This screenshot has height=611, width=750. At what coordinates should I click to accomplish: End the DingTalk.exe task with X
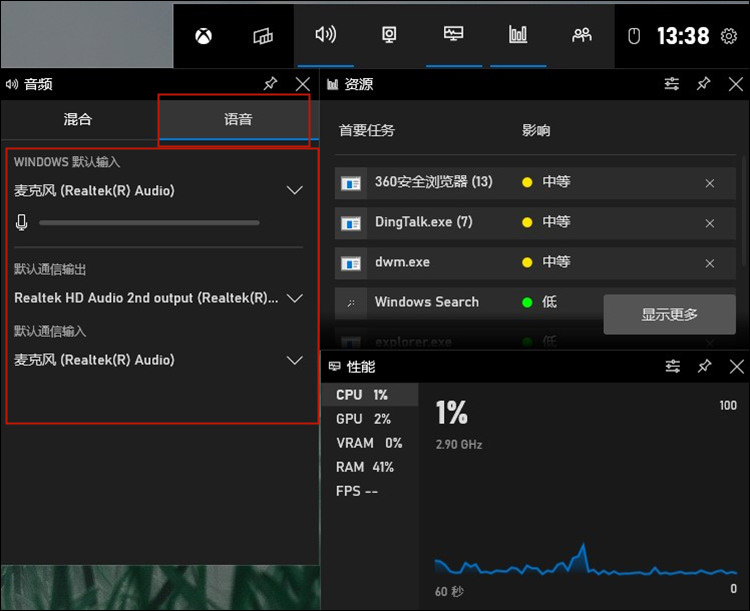710,223
